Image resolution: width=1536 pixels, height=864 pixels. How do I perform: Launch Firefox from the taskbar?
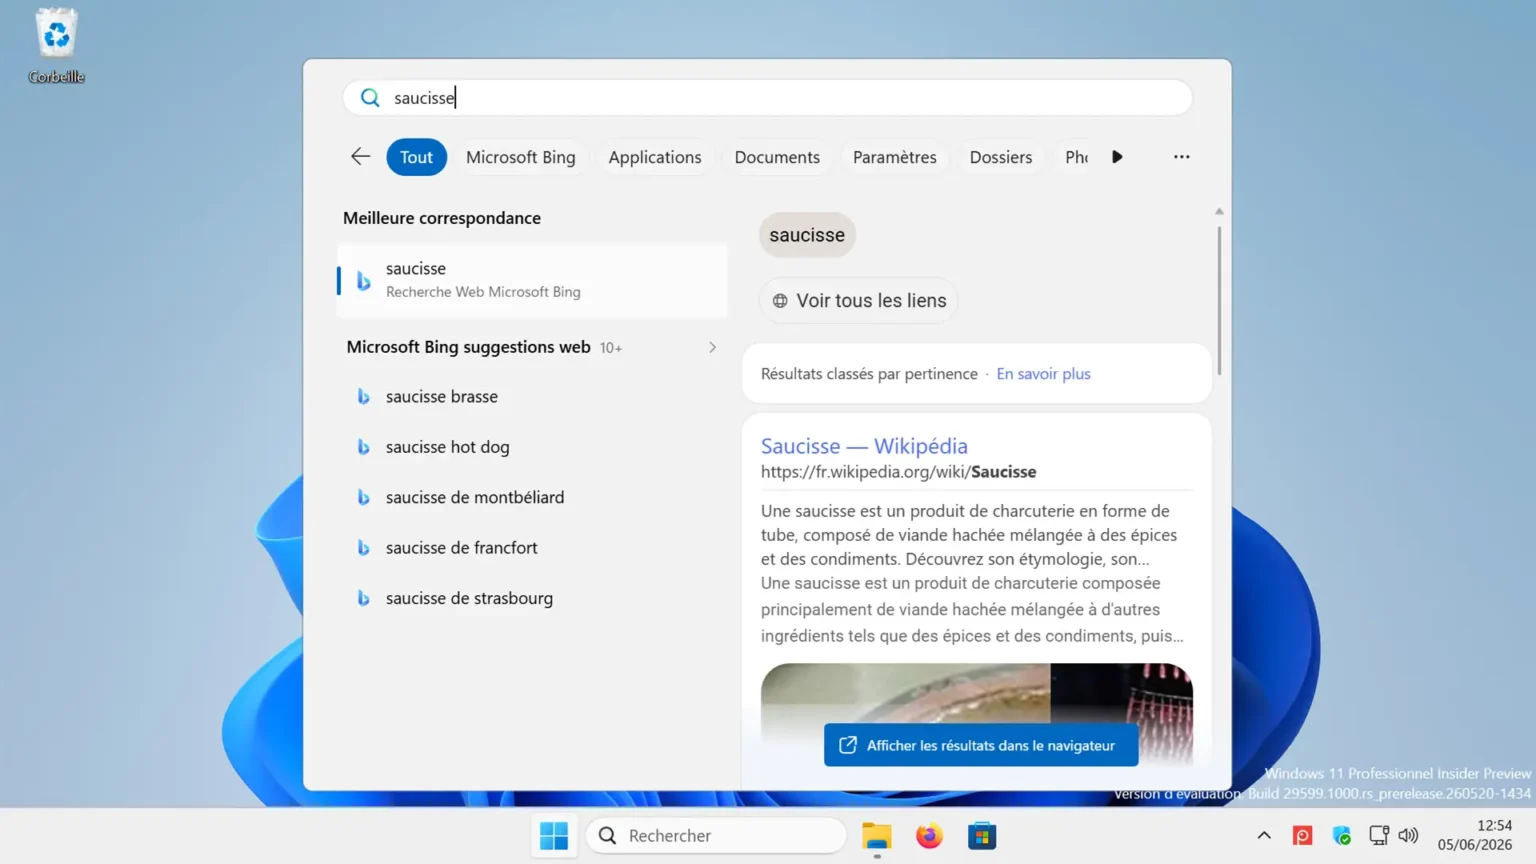[x=929, y=836]
